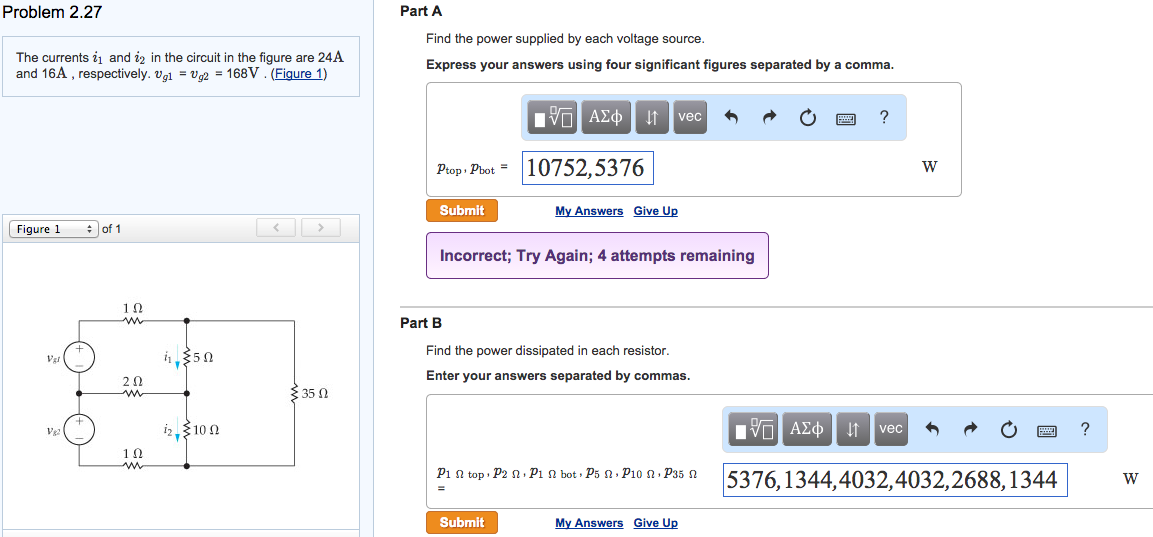Click the (Figure 1) link in problem text
This screenshot has width=1153, height=537.
pos(299,74)
